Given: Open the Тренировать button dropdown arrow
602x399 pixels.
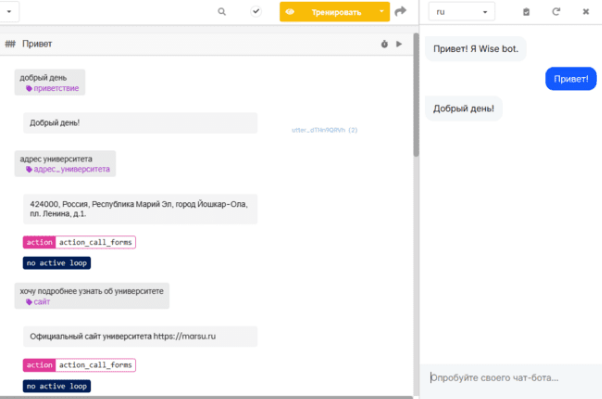Looking at the screenshot, I should pyautogui.click(x=382, y=12).
